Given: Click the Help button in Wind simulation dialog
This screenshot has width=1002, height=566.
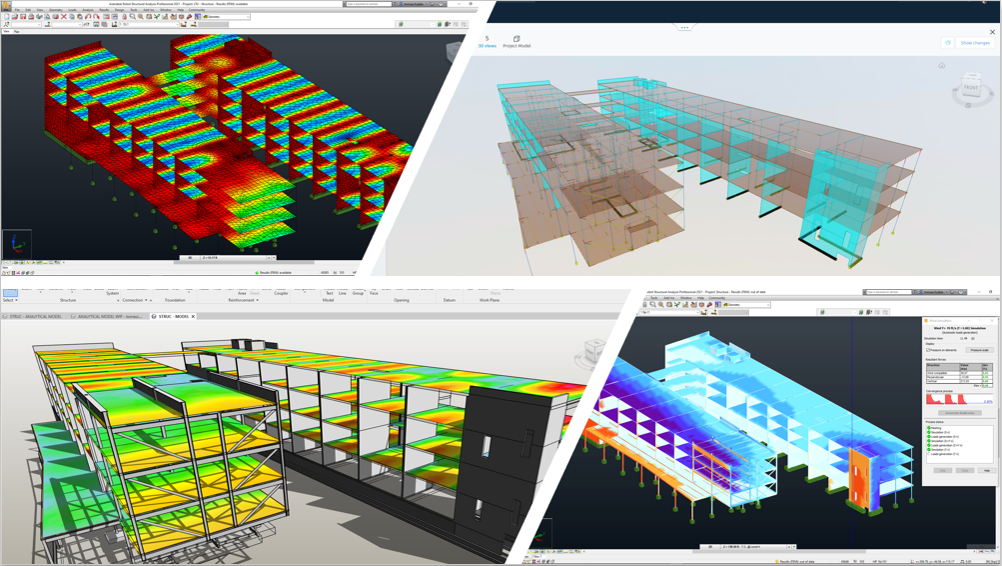Looking at the screenshot, I should [x=987, y=470].
